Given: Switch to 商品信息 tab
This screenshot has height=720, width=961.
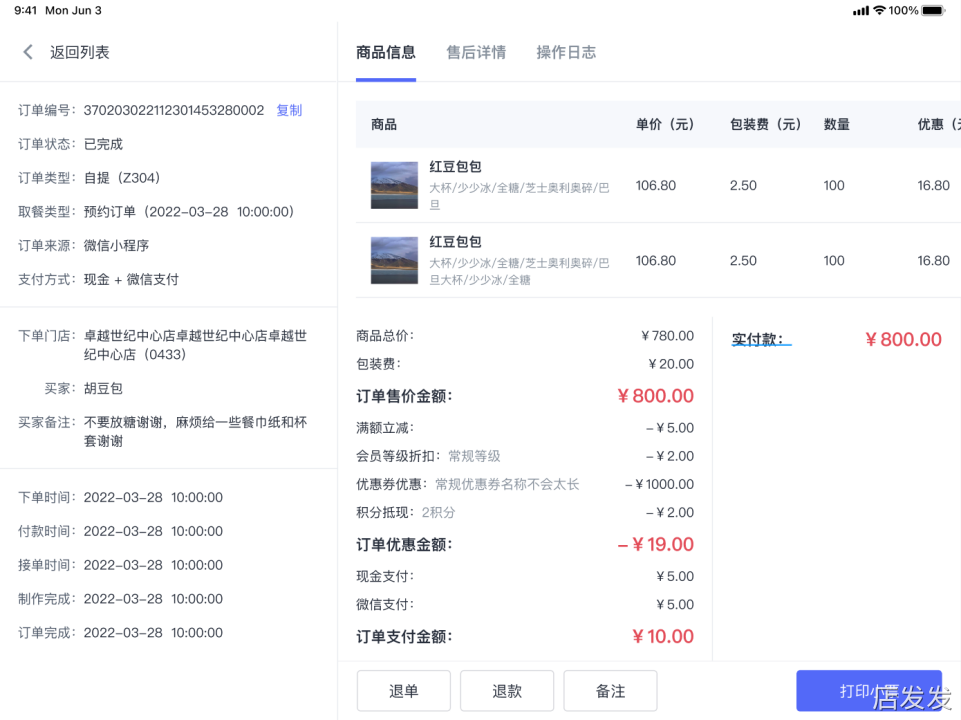Looking at the screenshot, I should click(386, 52).
